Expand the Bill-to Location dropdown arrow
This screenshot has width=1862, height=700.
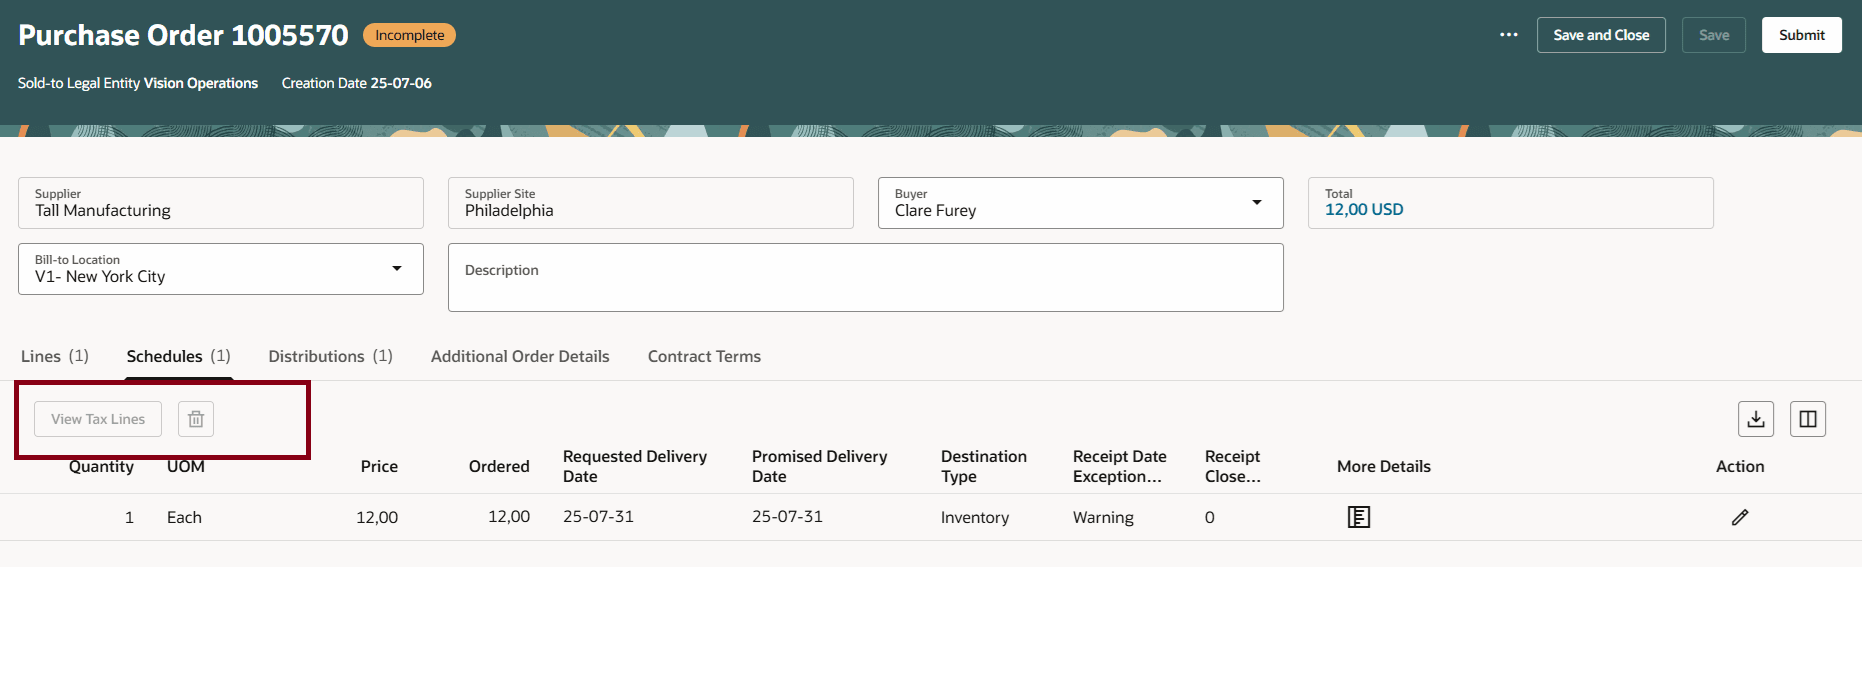(x=397, y=269)
